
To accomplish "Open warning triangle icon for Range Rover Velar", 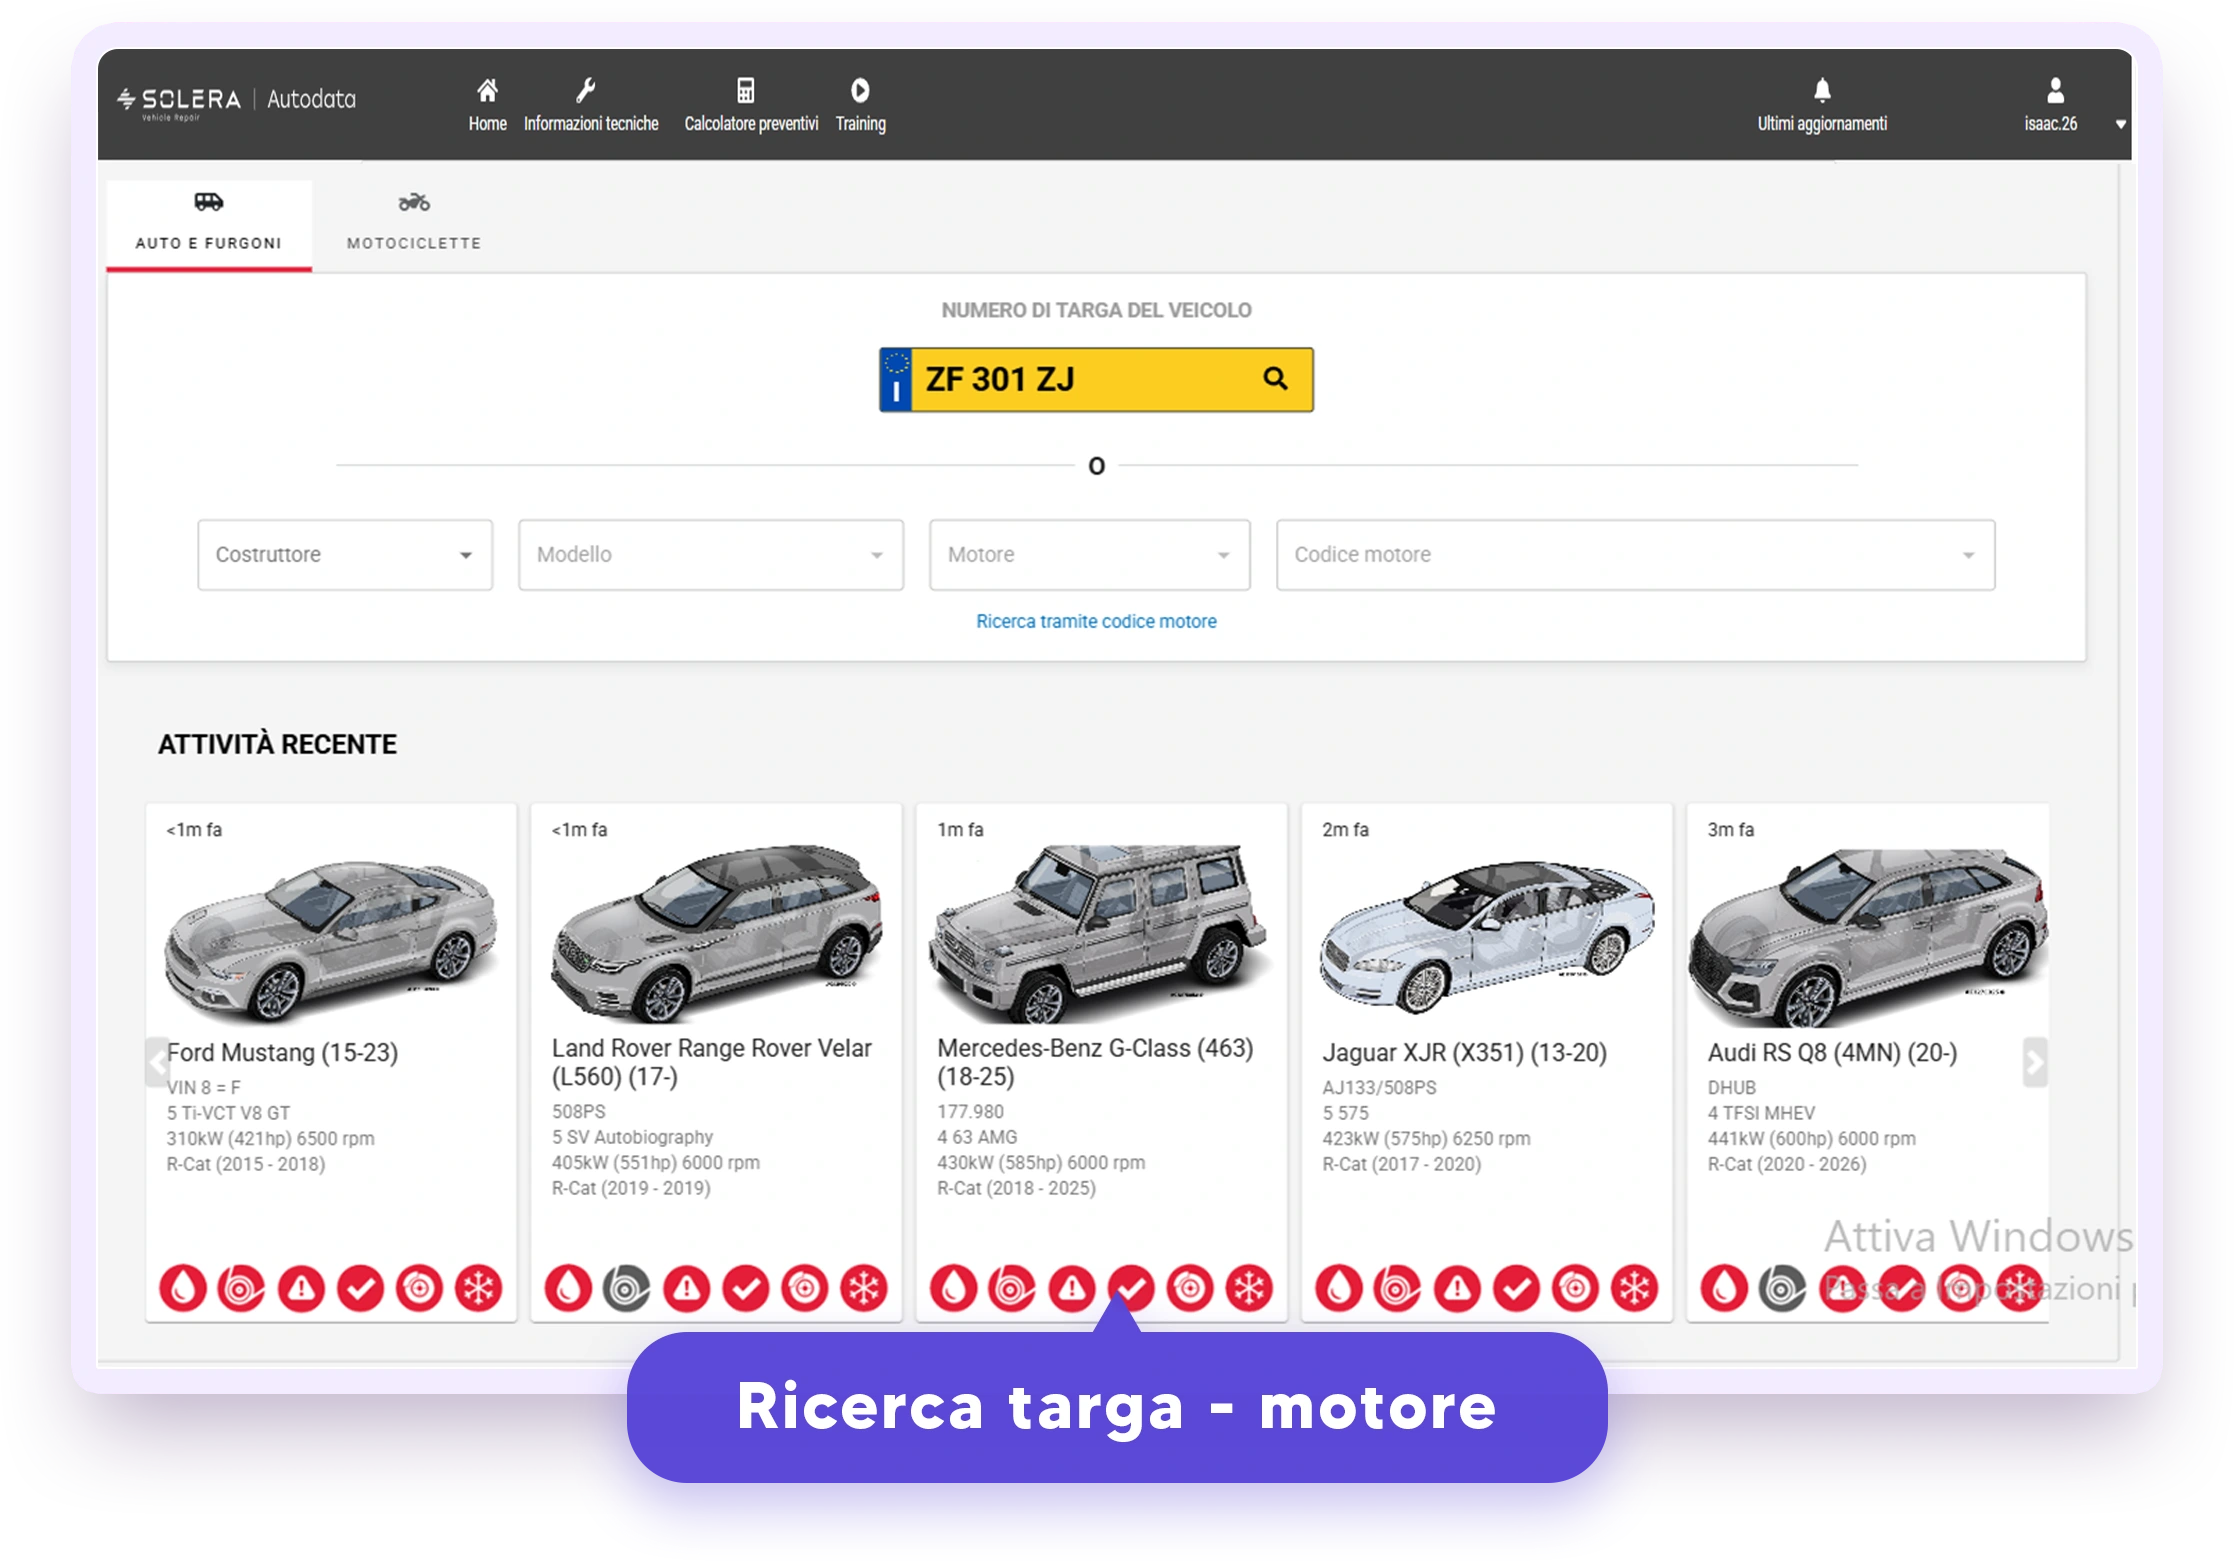I will coord(686,1288).
